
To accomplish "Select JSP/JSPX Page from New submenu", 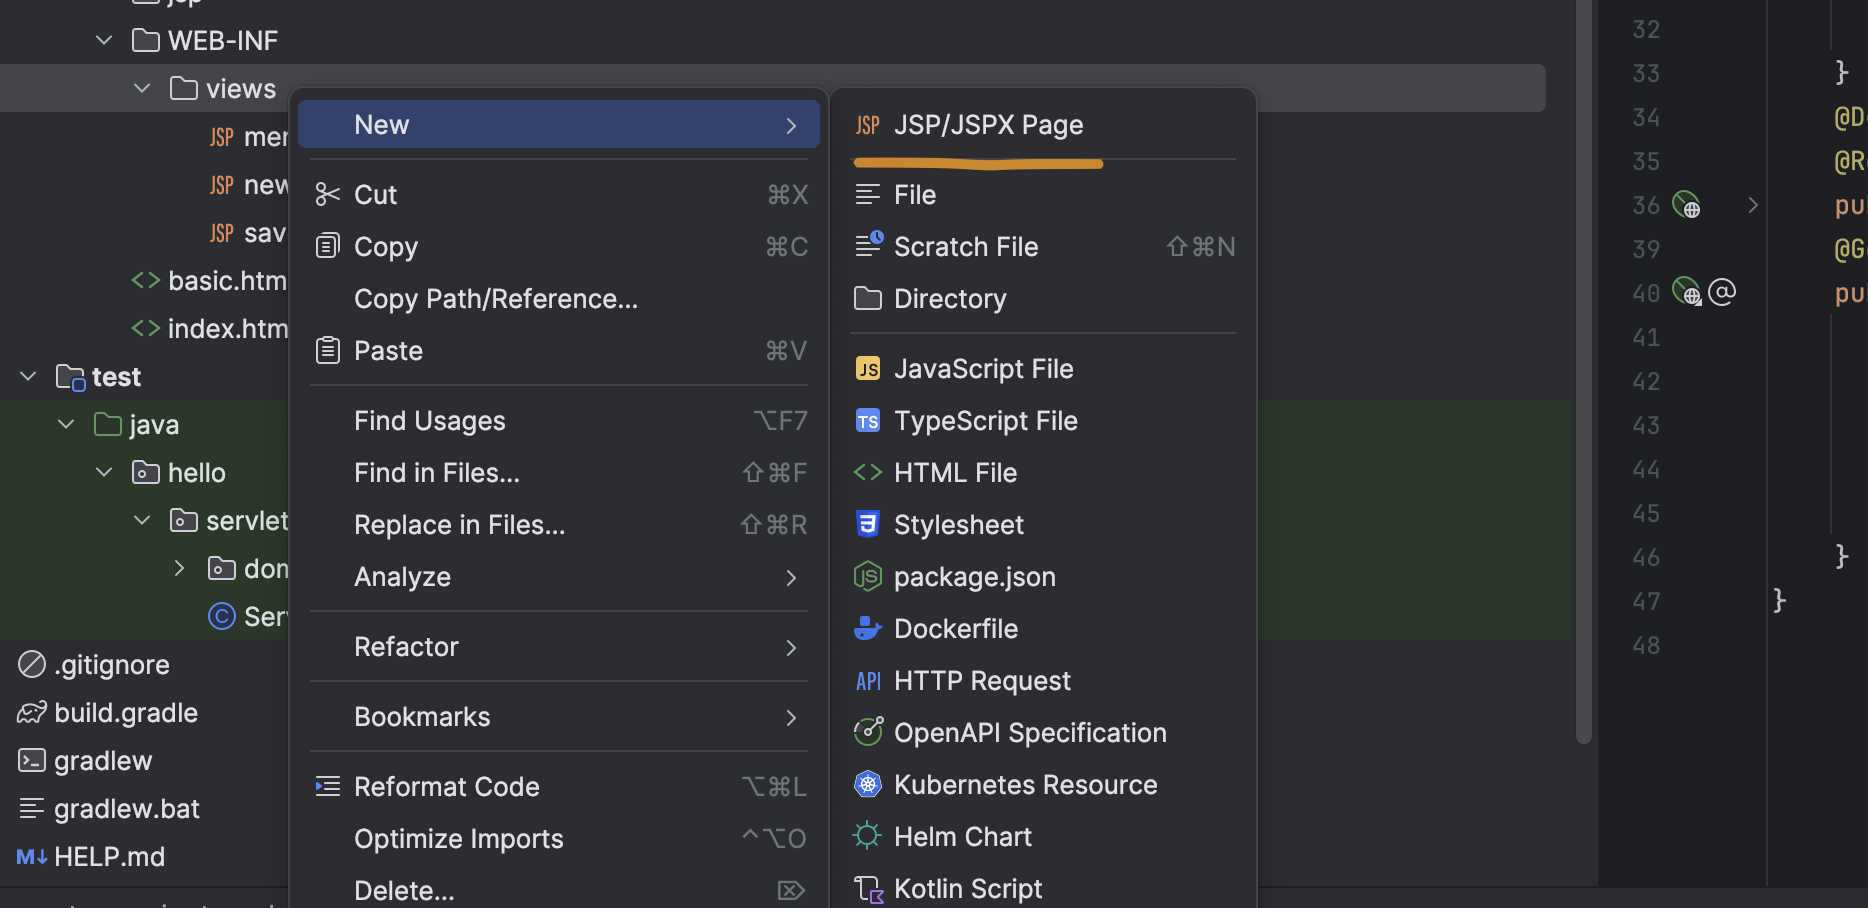I will 1043,125.
